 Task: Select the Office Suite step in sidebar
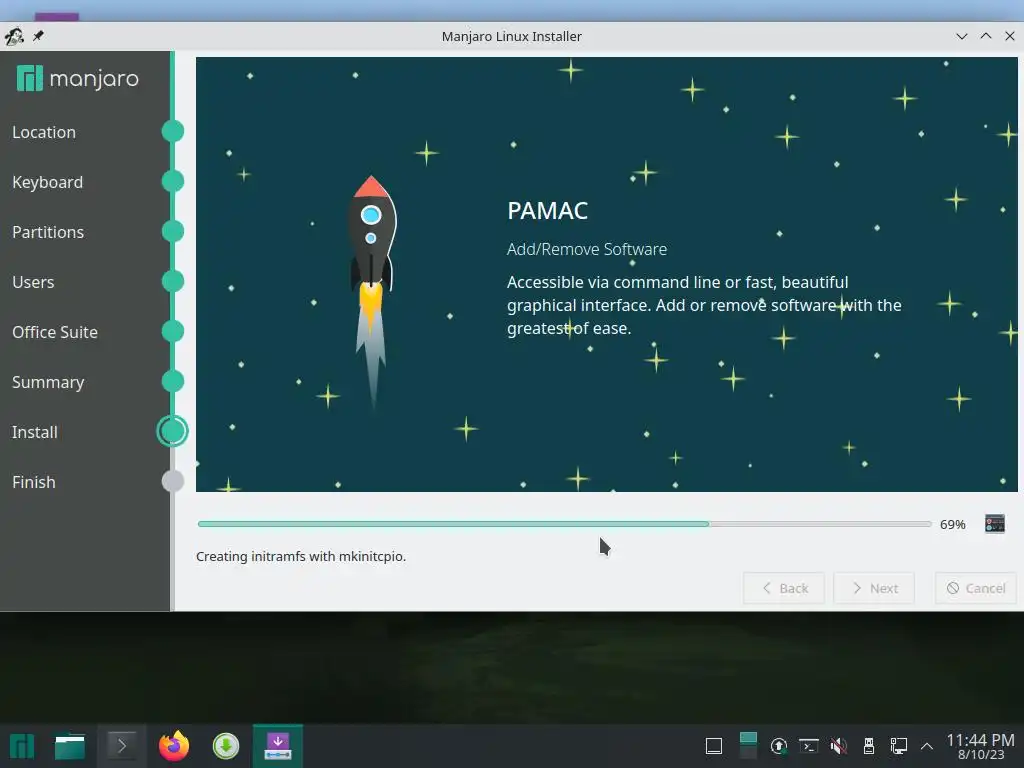pos(55,332)
